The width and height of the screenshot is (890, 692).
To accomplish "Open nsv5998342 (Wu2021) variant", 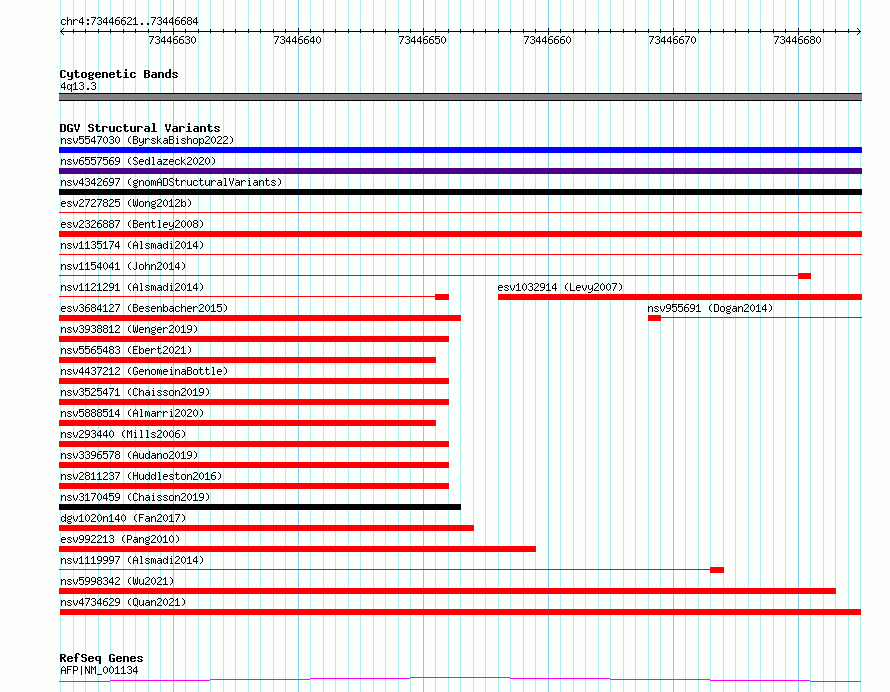I will pos(117,581).
